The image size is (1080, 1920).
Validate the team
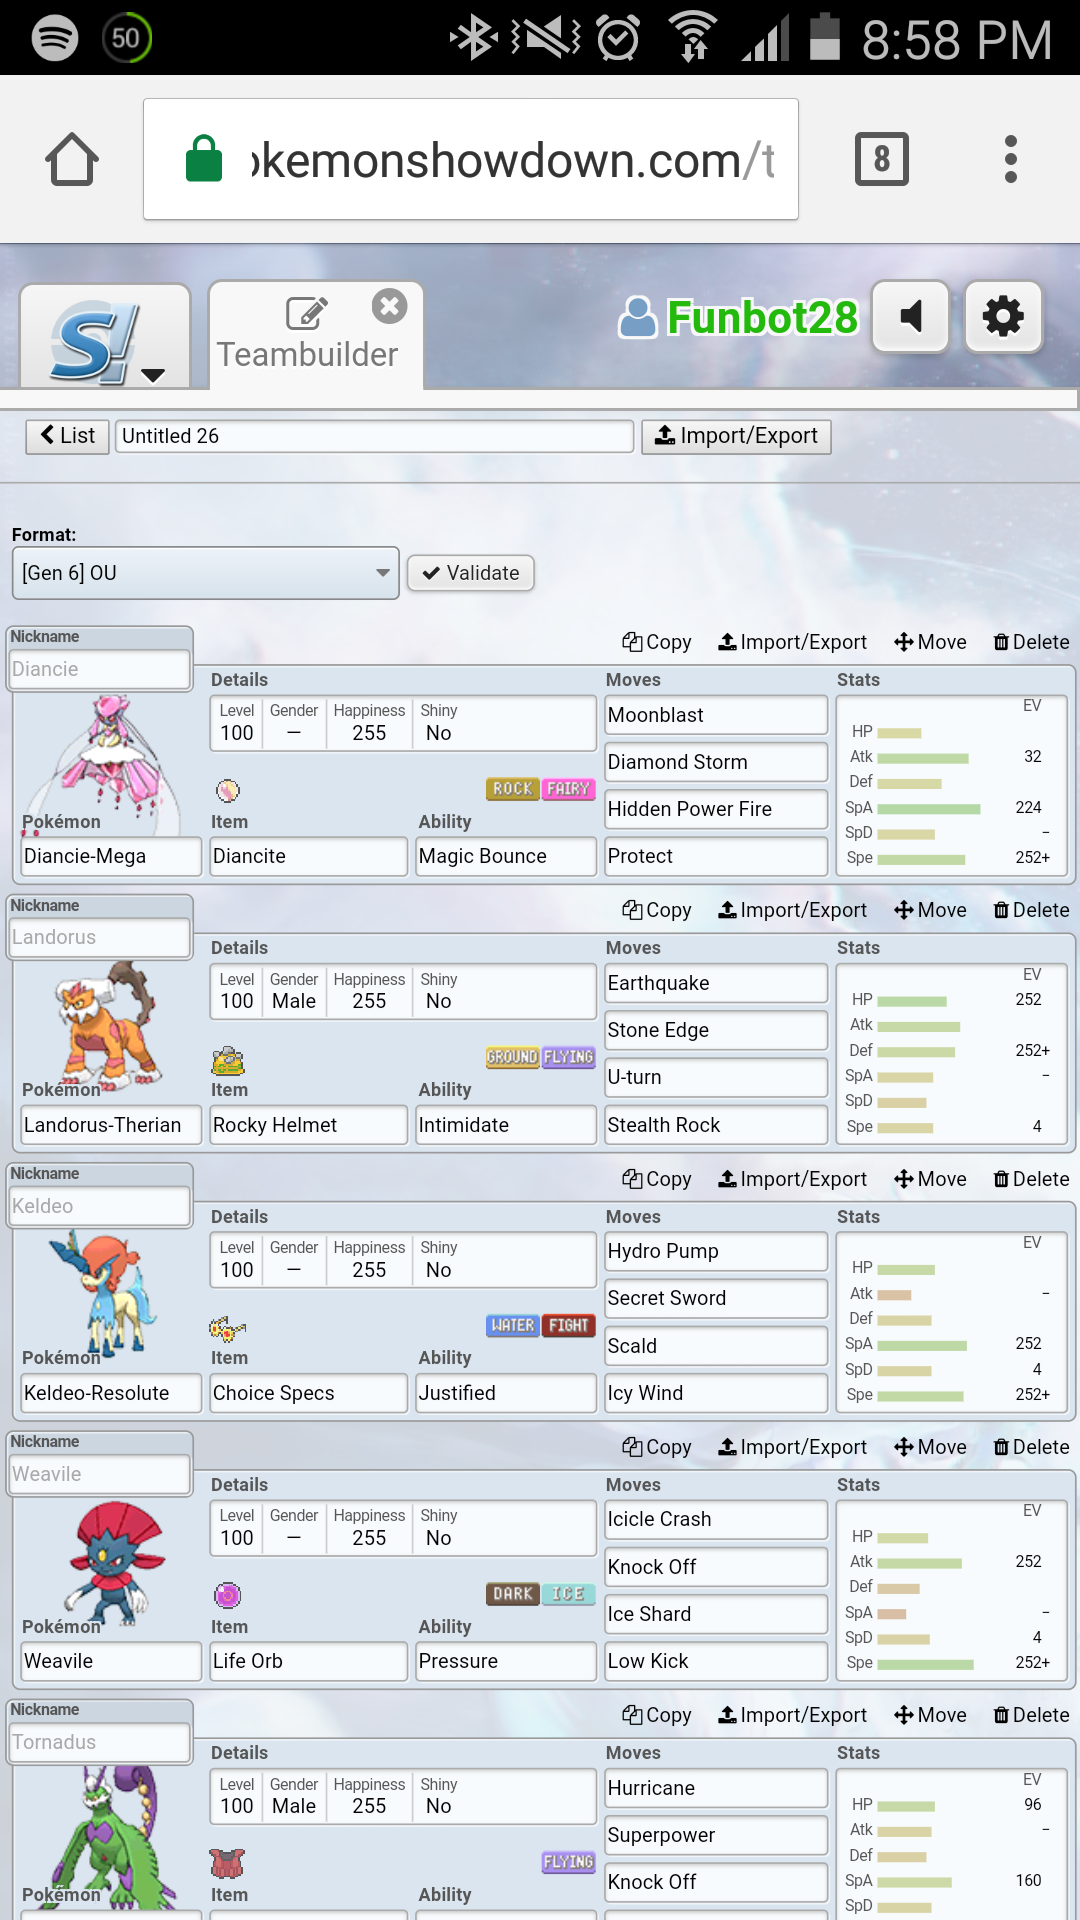point(471,573)
